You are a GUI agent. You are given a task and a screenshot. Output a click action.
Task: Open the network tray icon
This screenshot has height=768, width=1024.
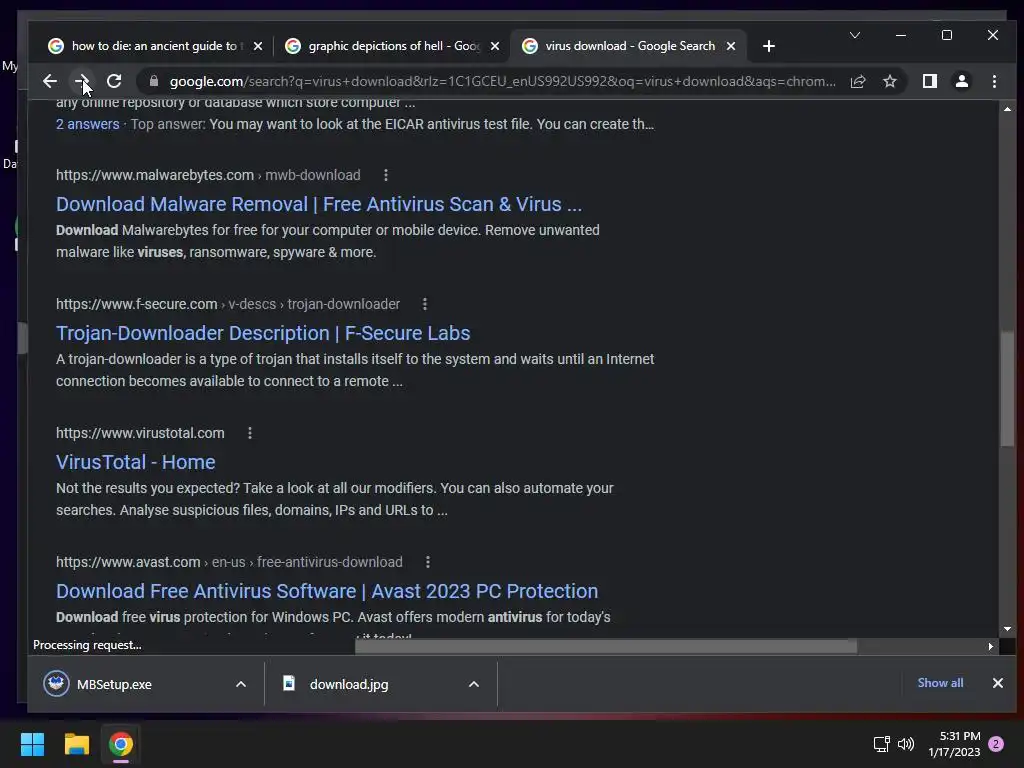[882, 744]
